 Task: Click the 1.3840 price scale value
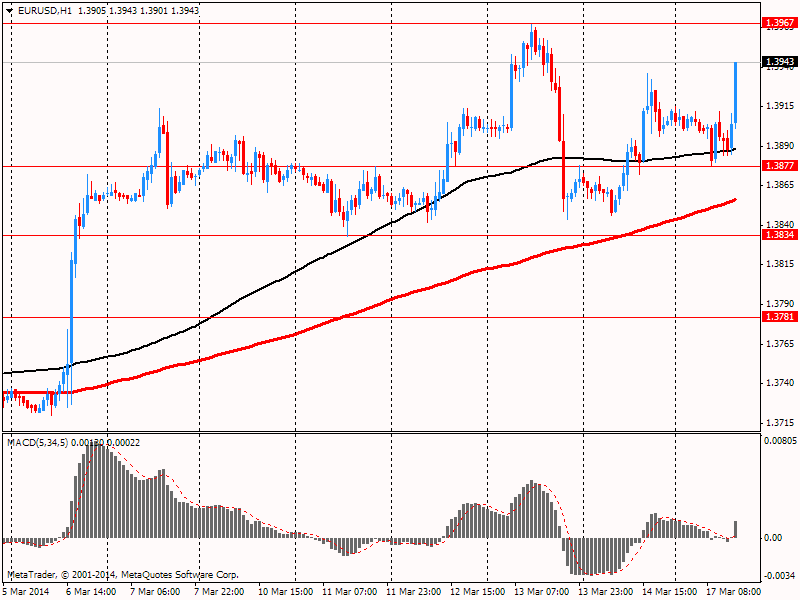point(781,224)
